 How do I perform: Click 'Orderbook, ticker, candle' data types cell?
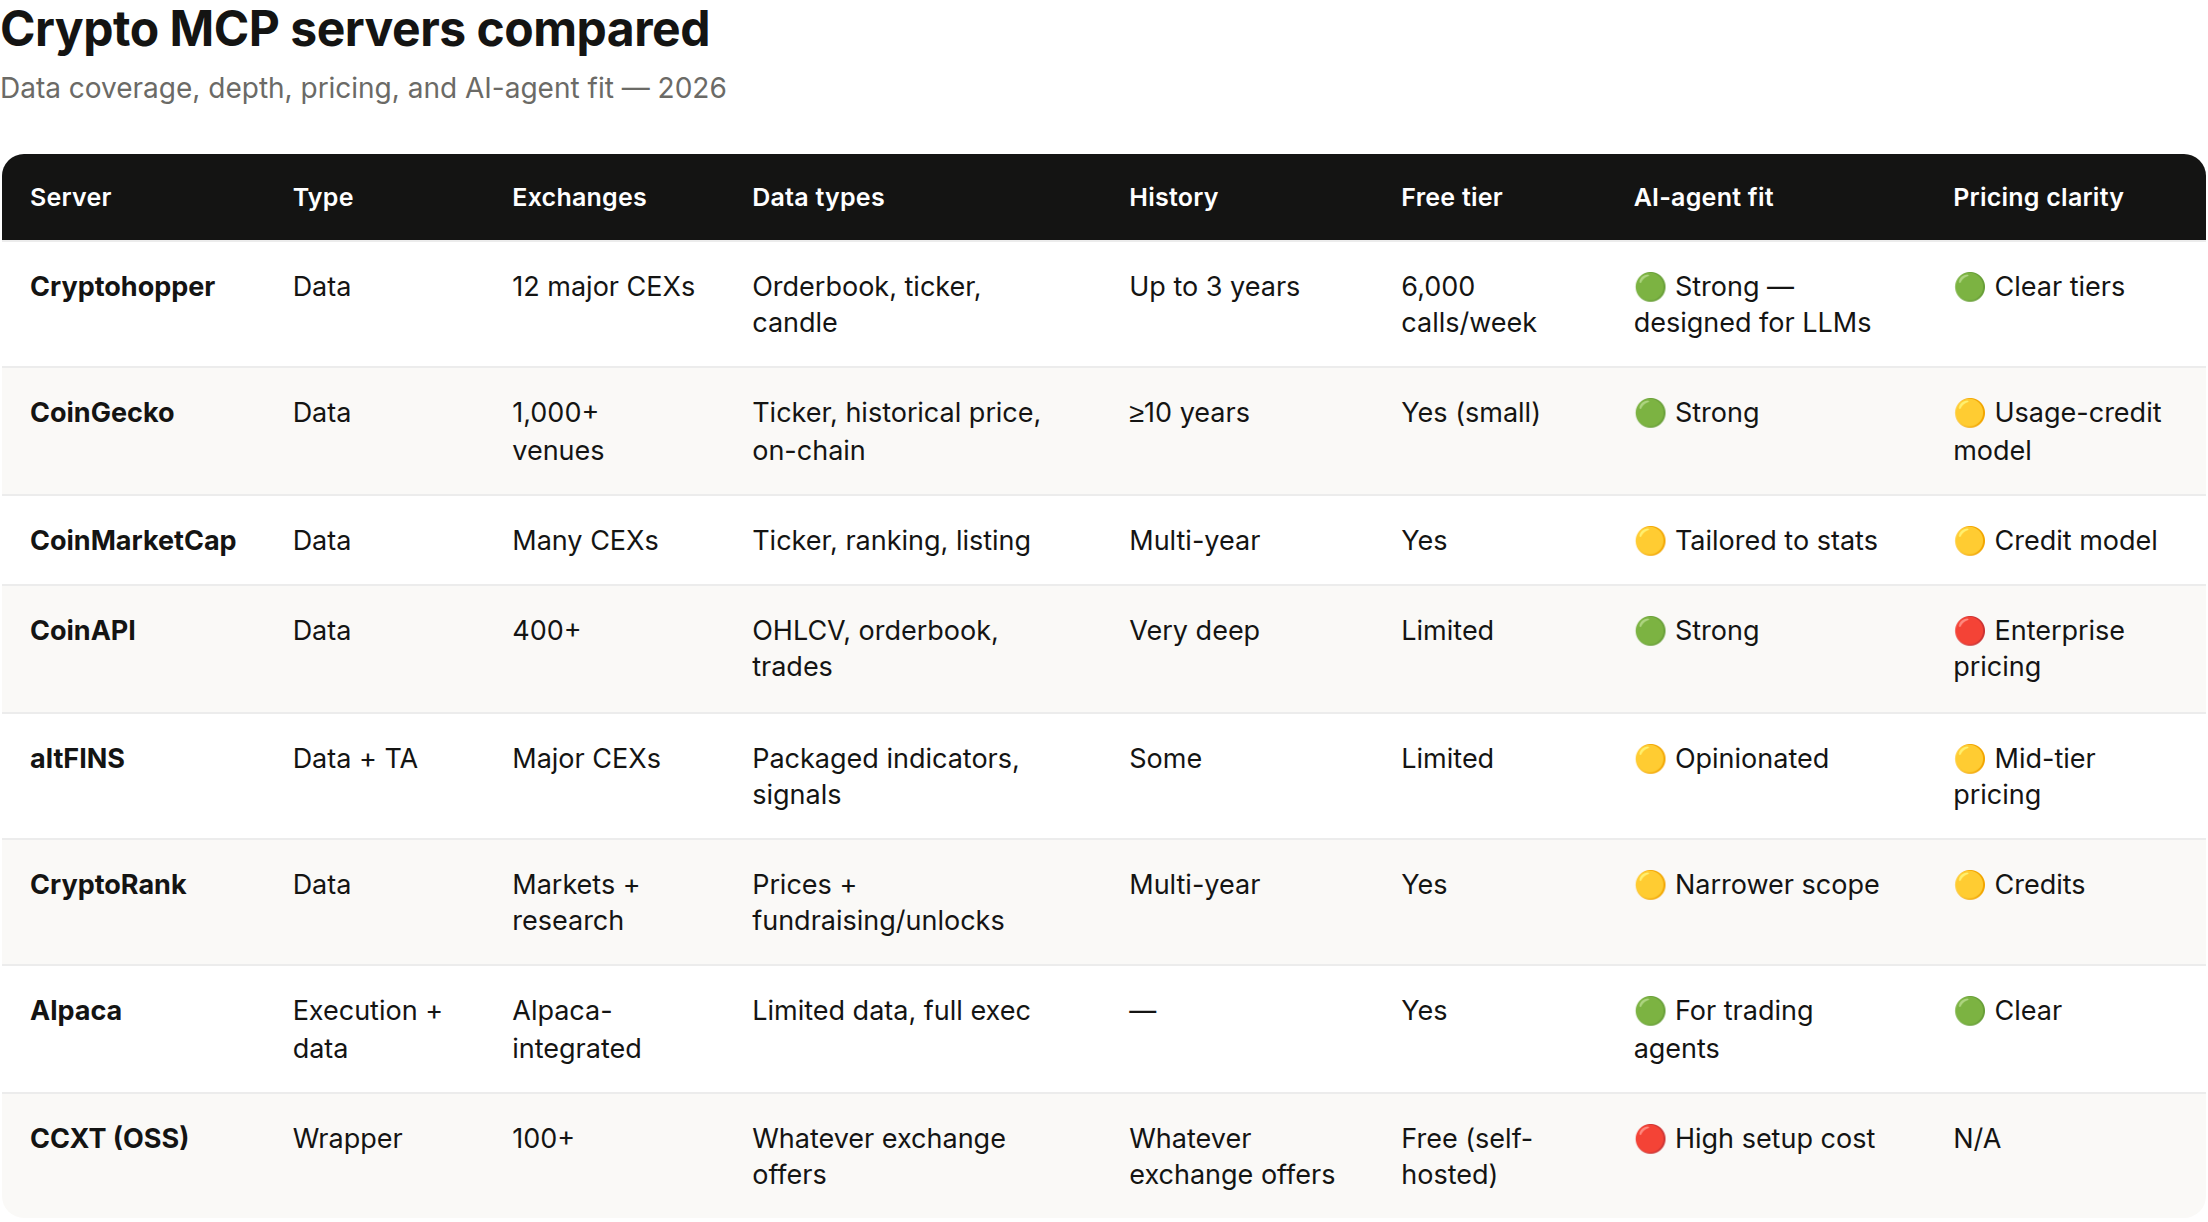(866, 305)
